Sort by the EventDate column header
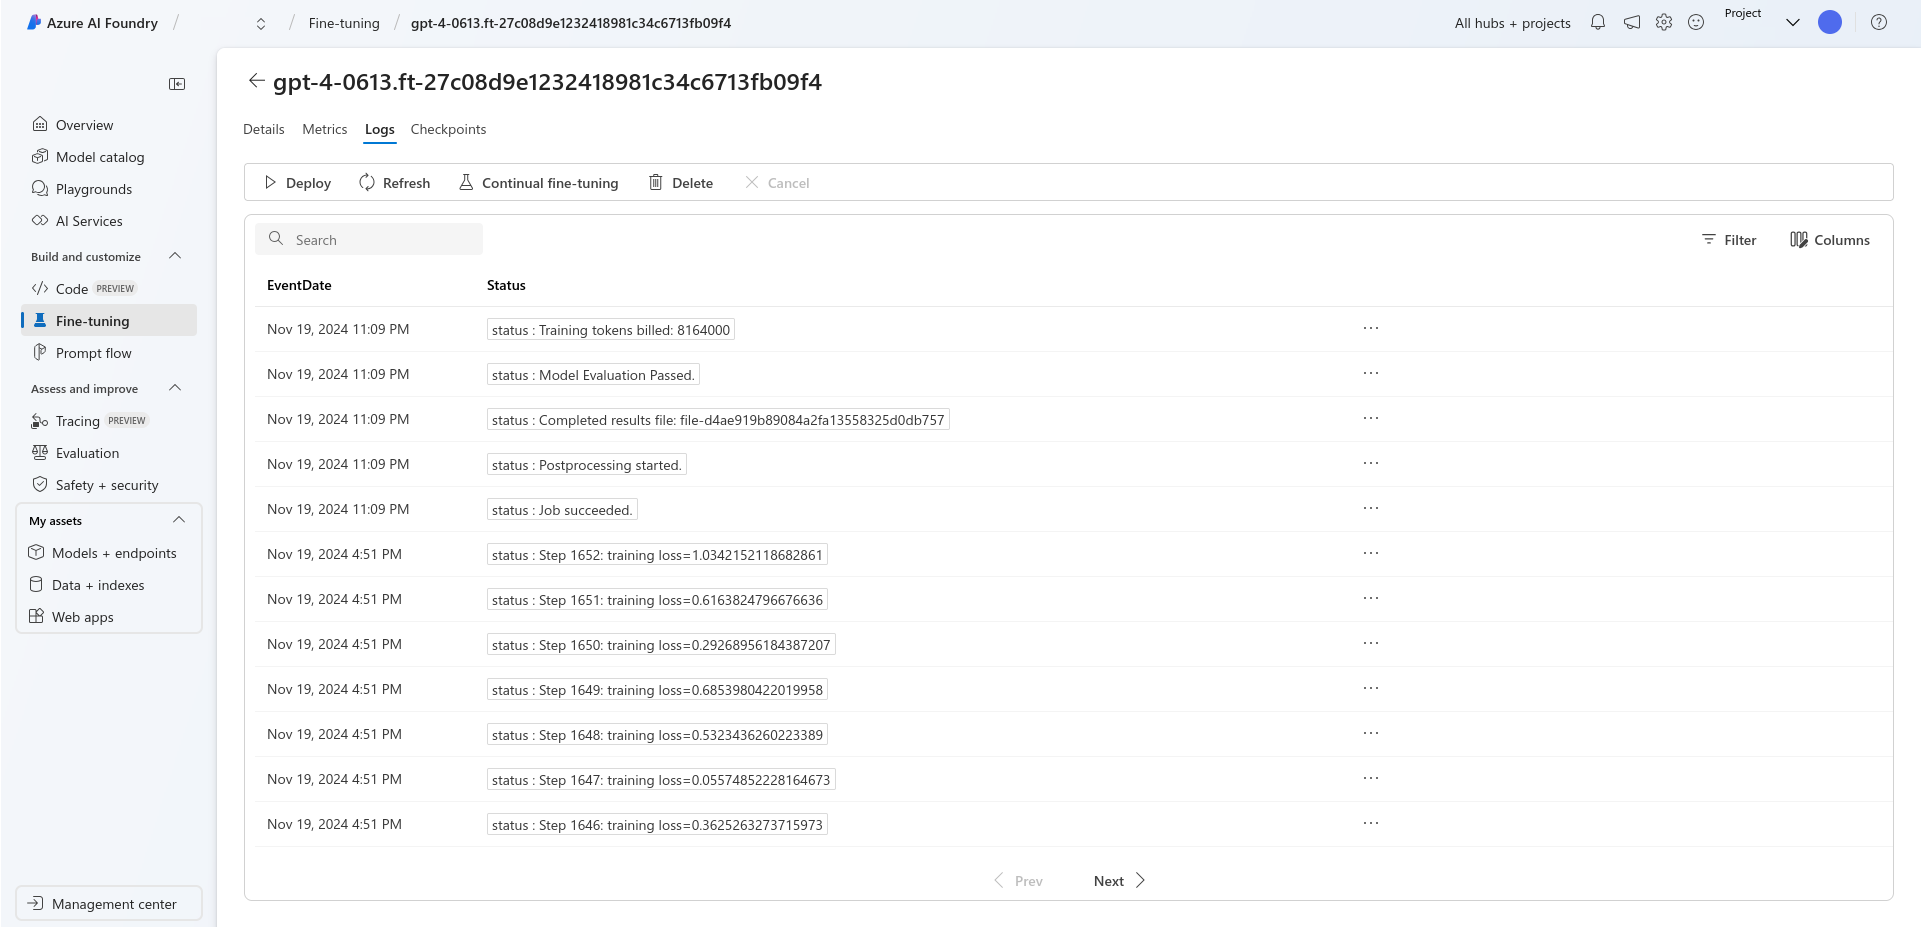 click(x=299, y=285)
